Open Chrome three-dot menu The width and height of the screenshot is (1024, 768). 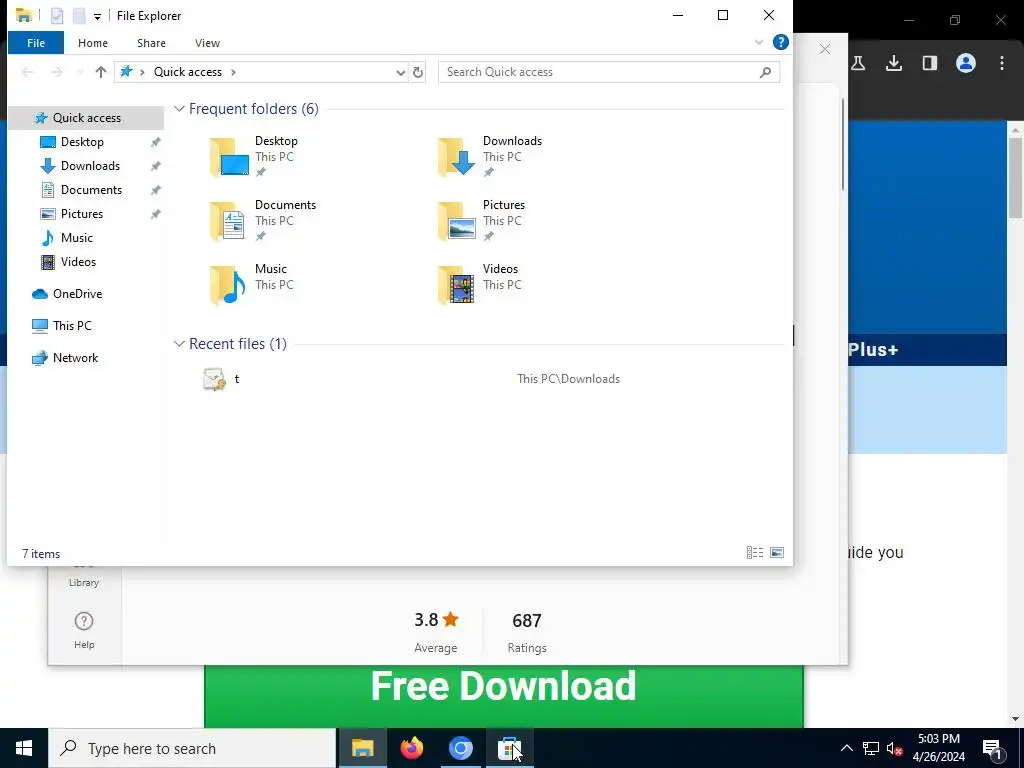tap(1002, 63)
